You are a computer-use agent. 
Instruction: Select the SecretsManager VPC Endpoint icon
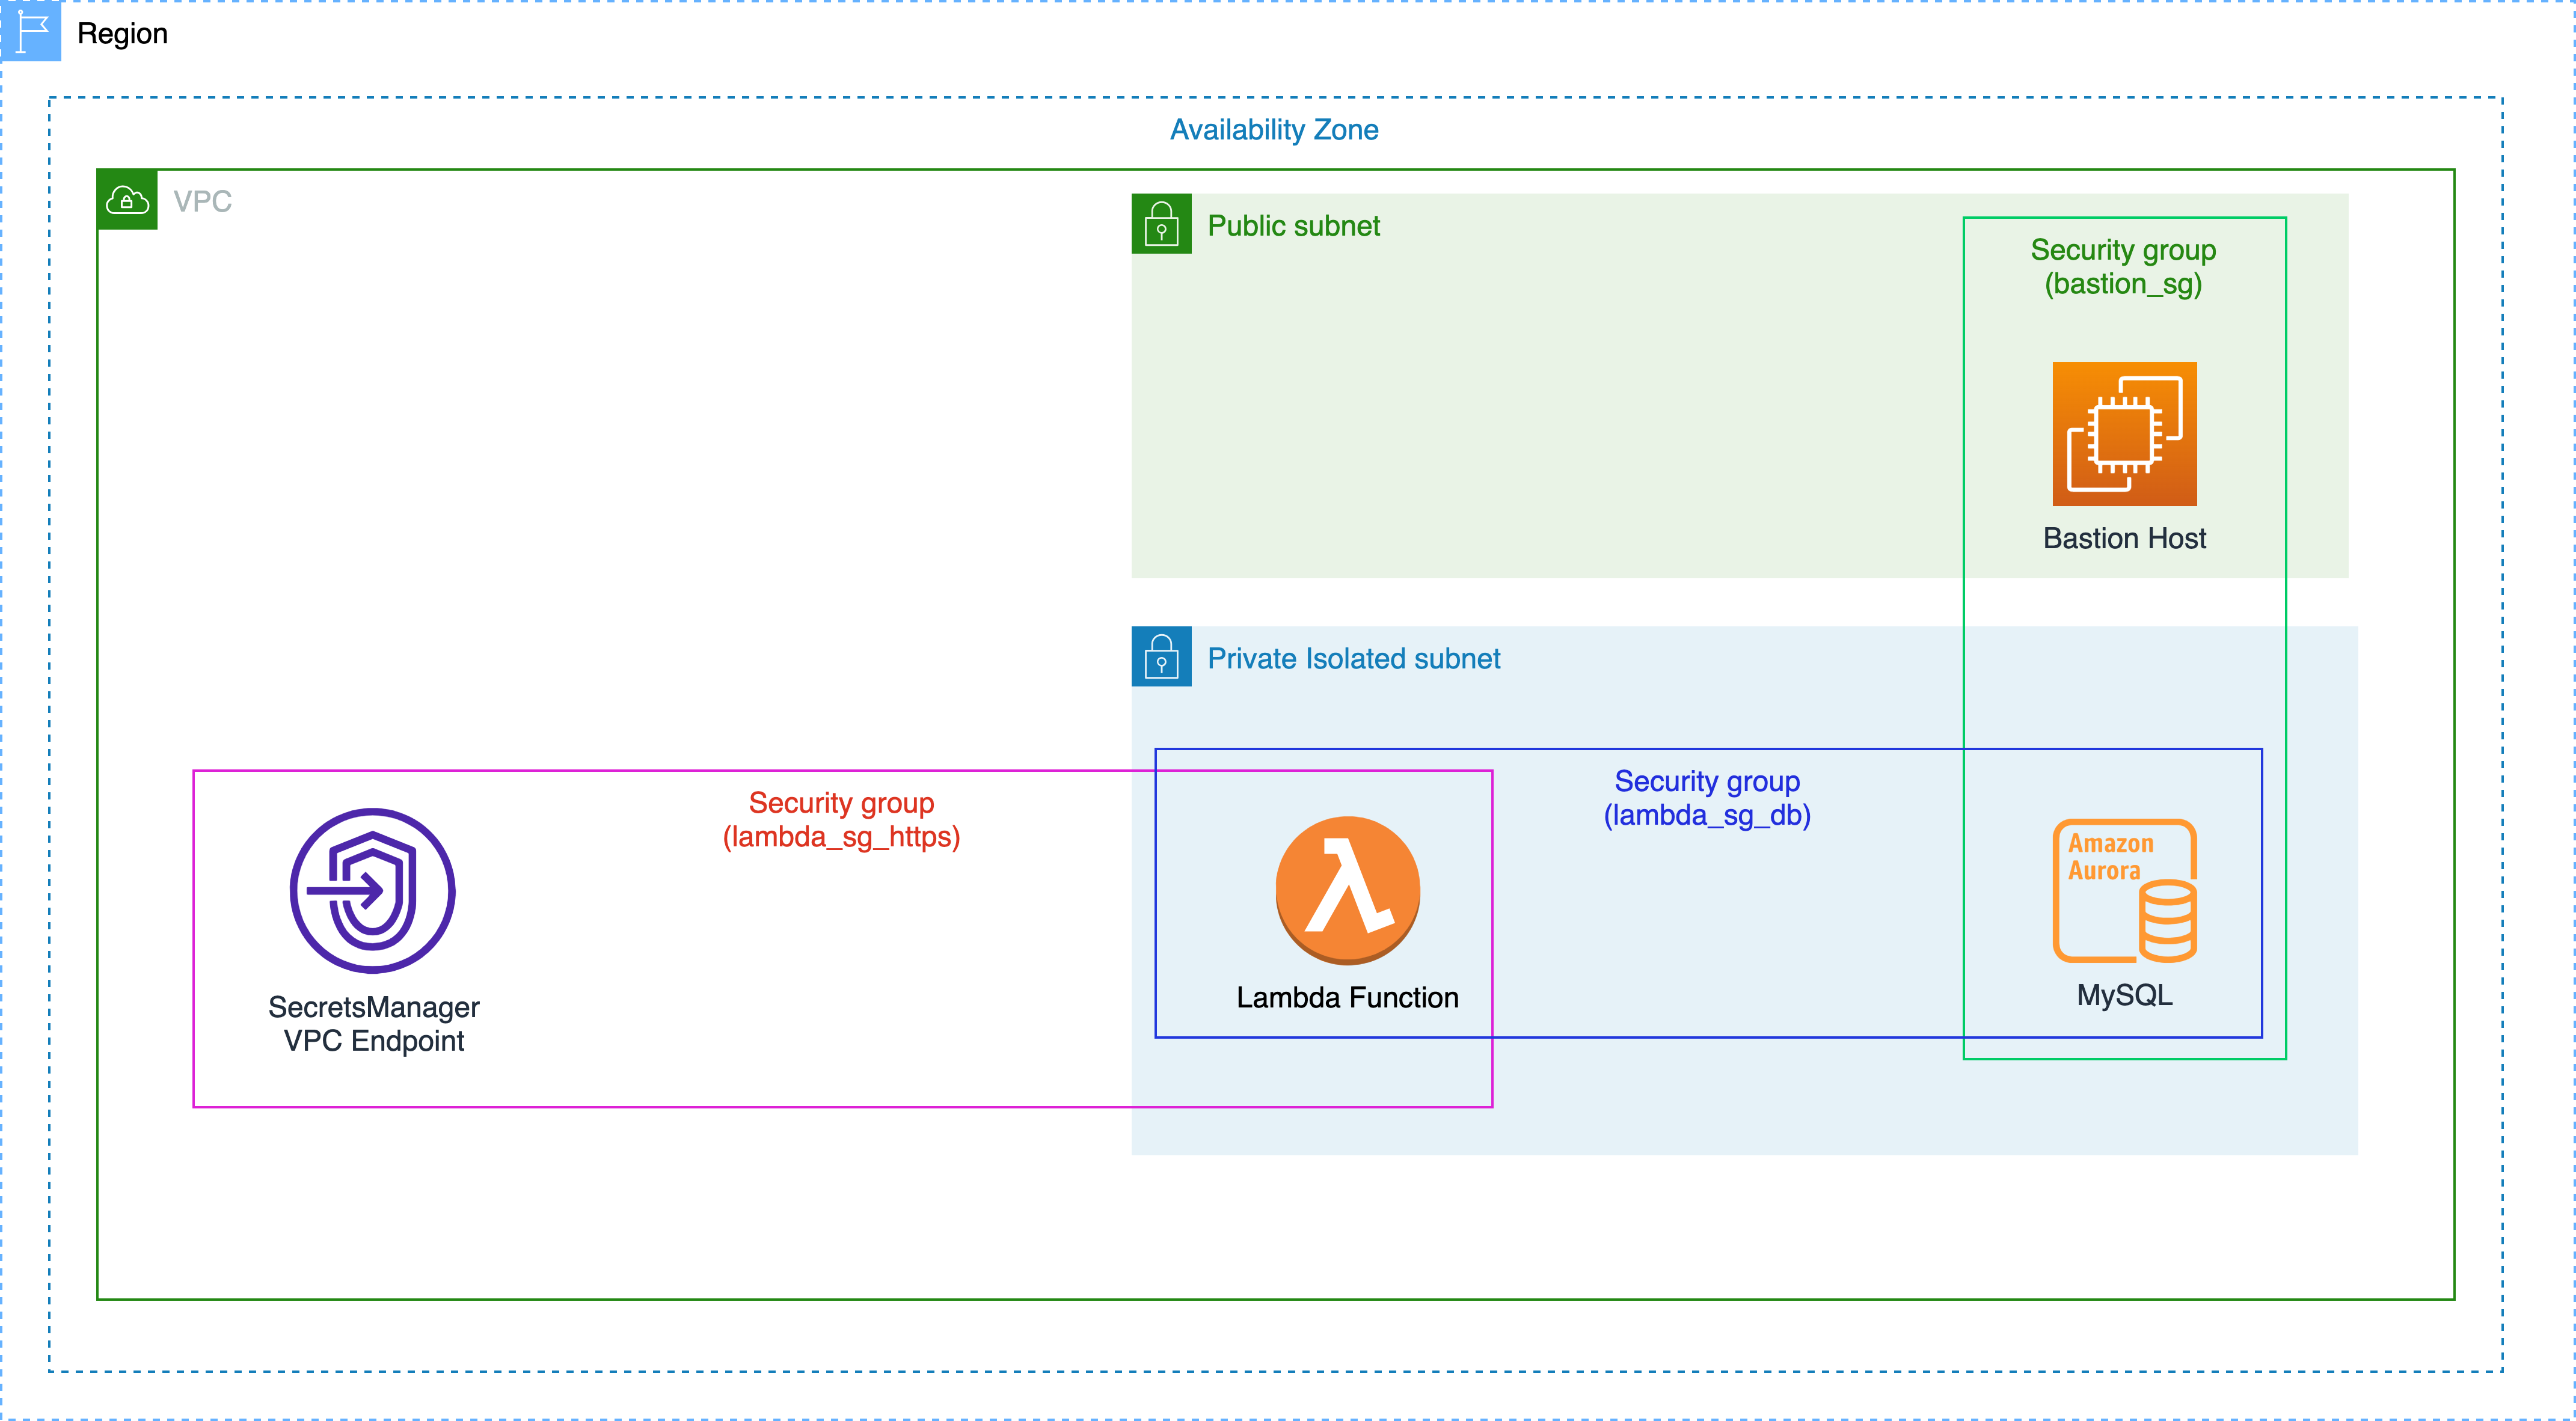[x=372, y=890]
